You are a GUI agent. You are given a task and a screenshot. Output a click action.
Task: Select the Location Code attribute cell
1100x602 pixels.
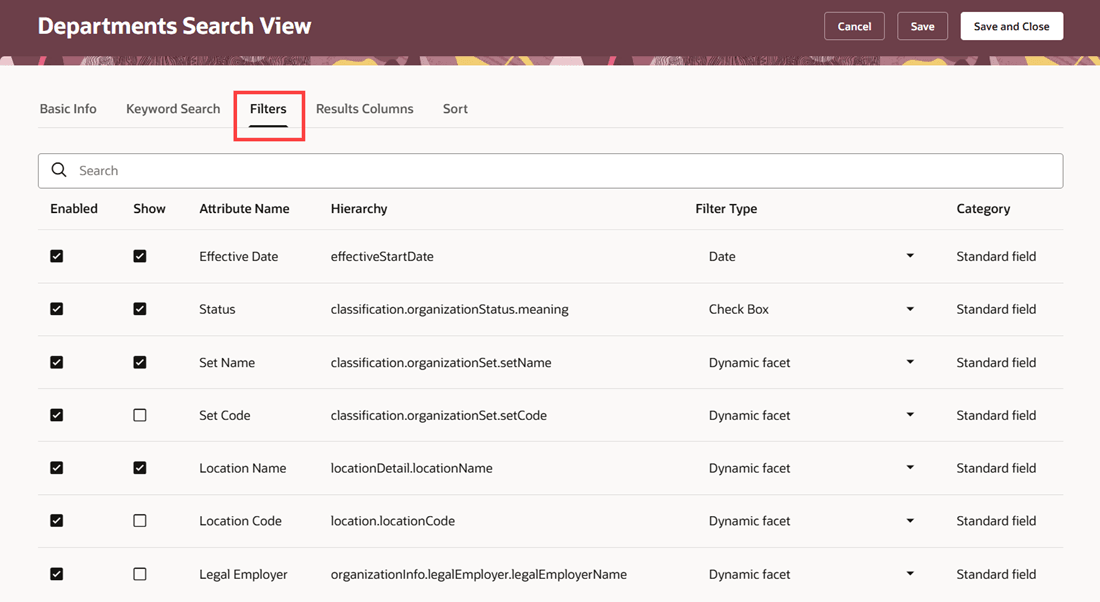[240, 521]
